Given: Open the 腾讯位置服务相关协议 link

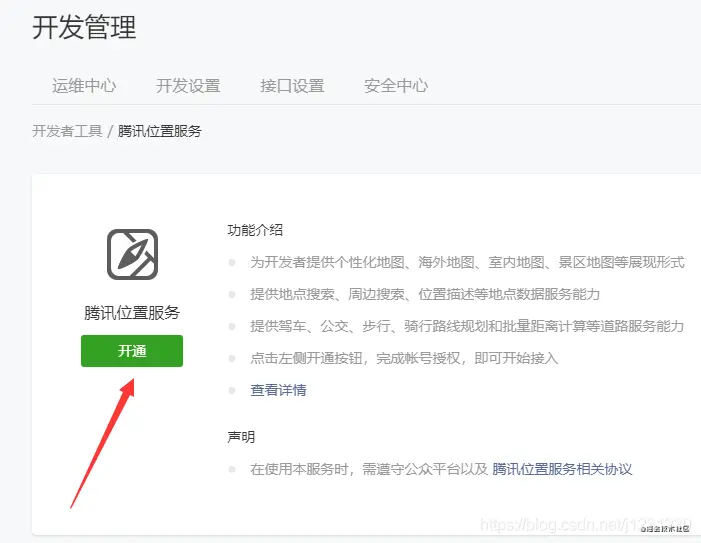Looking at the screenshot, I should tap(562, 469).
